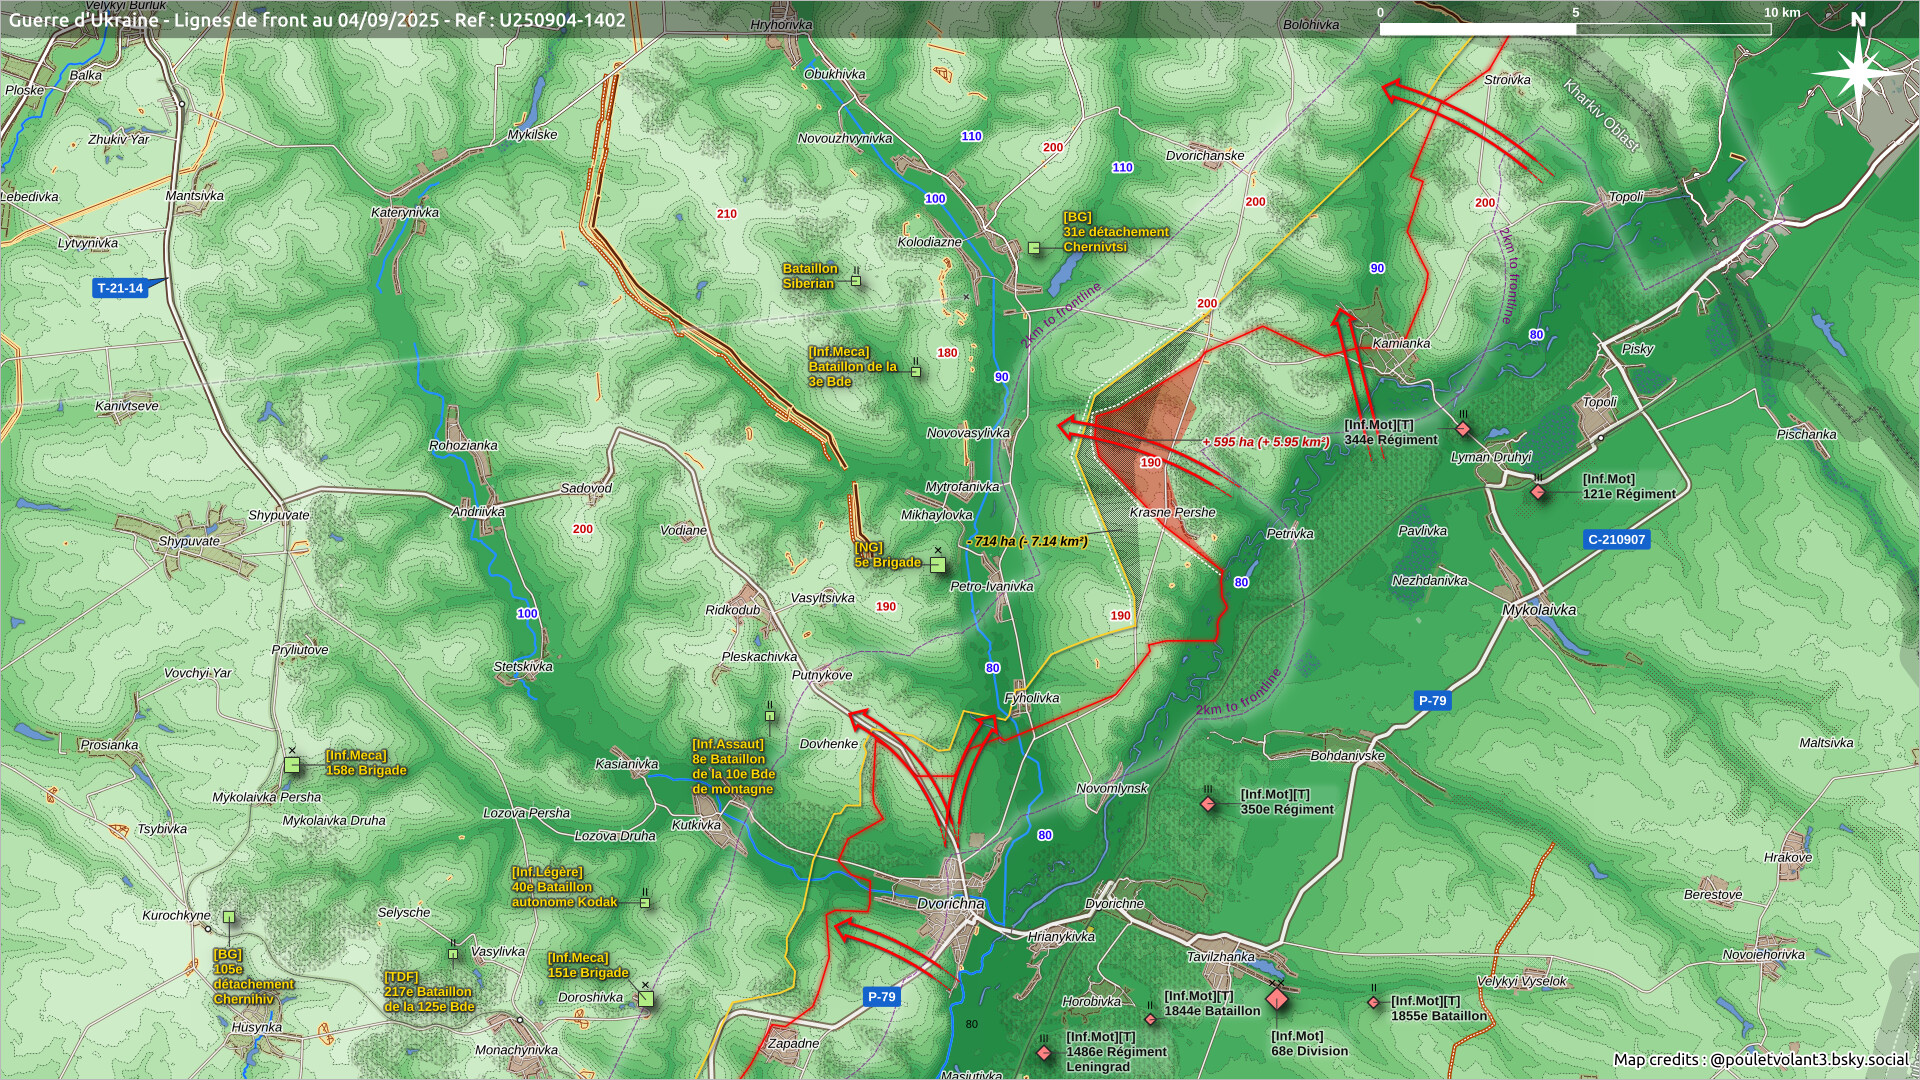This screenshot has width=1920, height=1080.
Task: Click the 1486e Régiment Leningrad diamond icon
Action: point(1044,1053)
